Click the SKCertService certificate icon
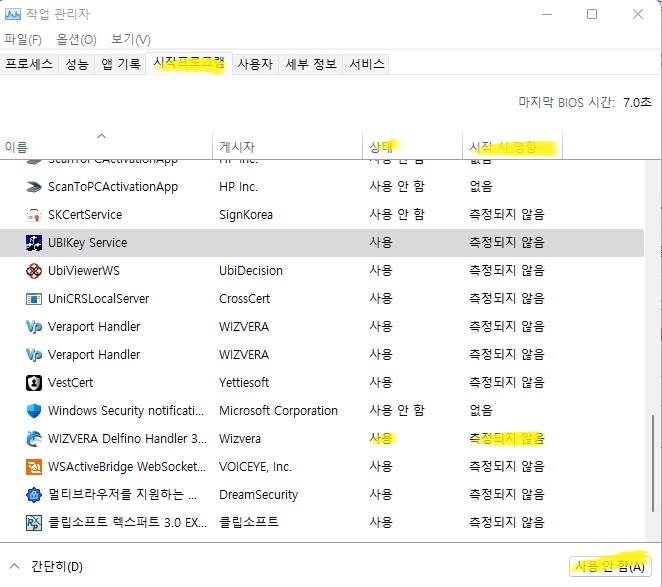662x587 pixels. [34, 215]
